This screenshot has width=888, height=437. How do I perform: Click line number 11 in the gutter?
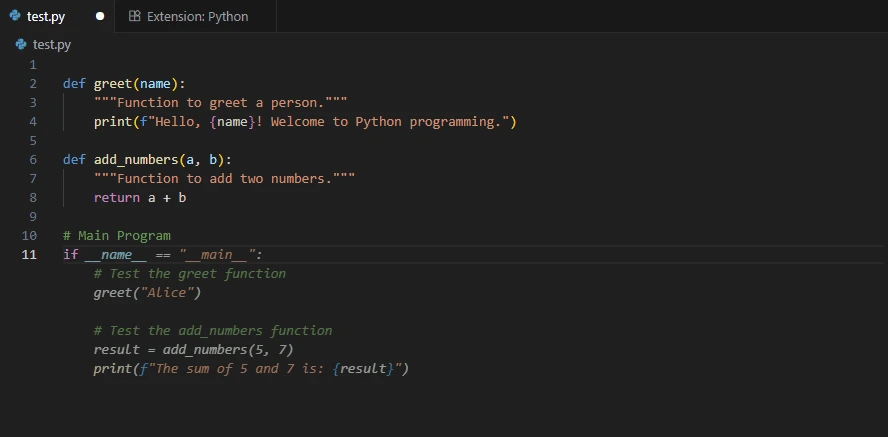(x=29, y=255)
